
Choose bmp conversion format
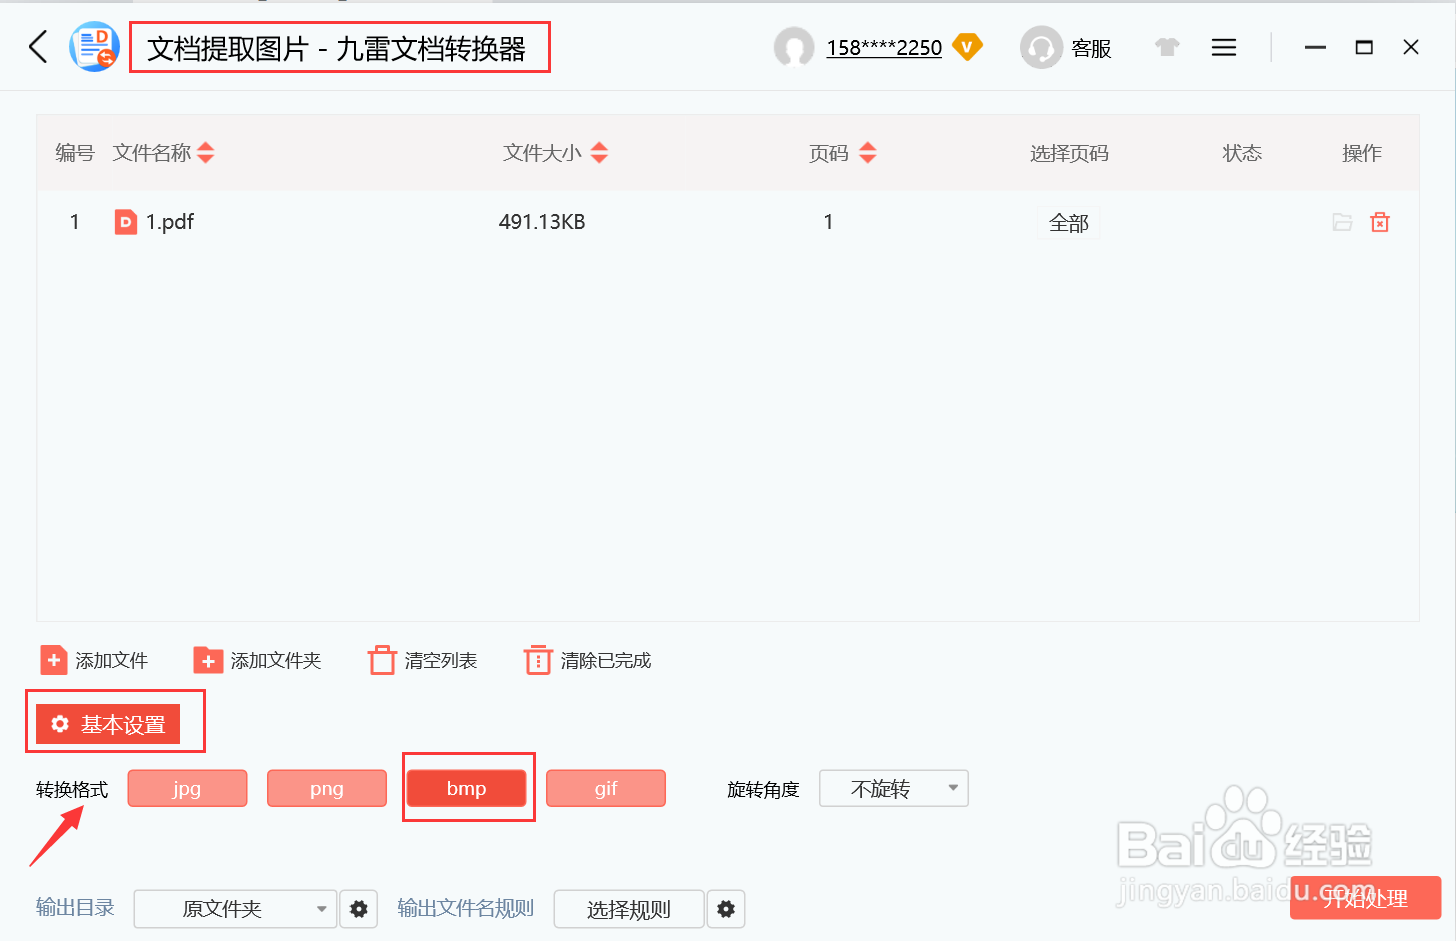[466, 788]
